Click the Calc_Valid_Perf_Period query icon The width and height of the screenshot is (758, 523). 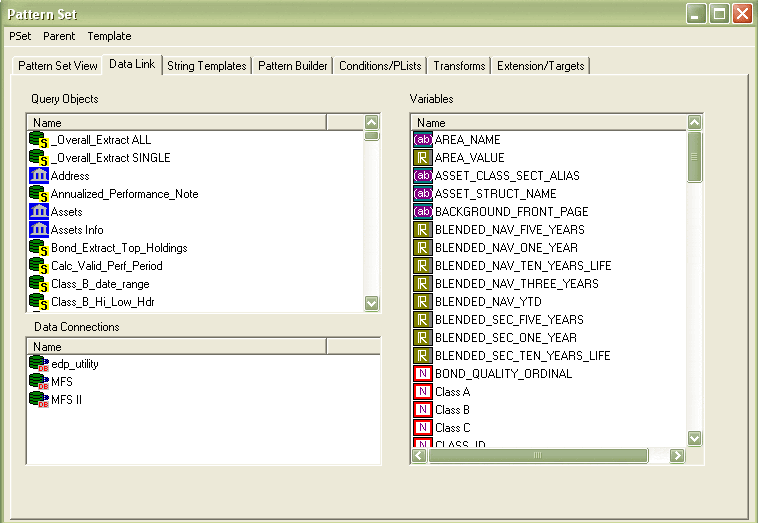pyautogui.click(x=39, y=266)
